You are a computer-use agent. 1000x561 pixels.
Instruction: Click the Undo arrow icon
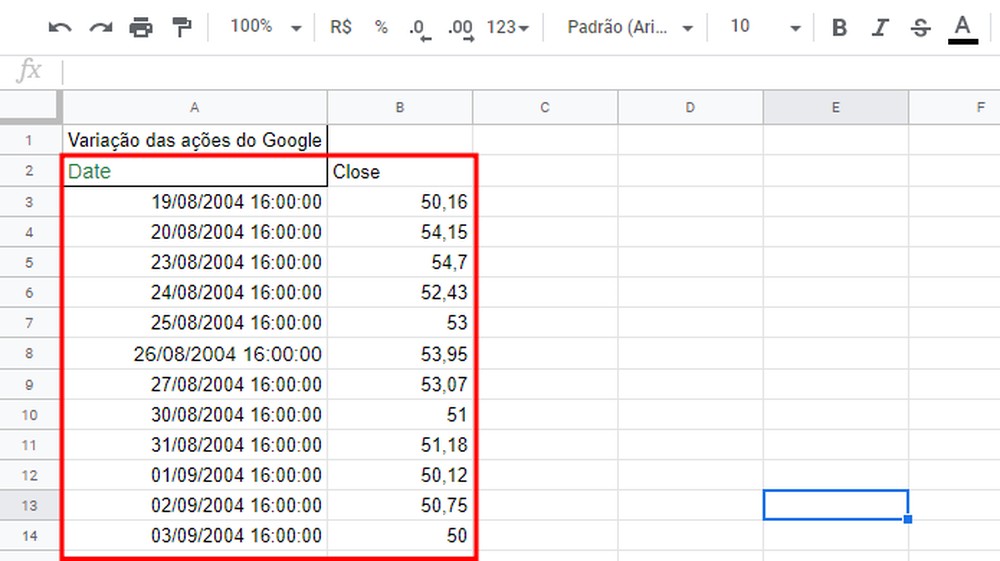click(x=60, y=27)
